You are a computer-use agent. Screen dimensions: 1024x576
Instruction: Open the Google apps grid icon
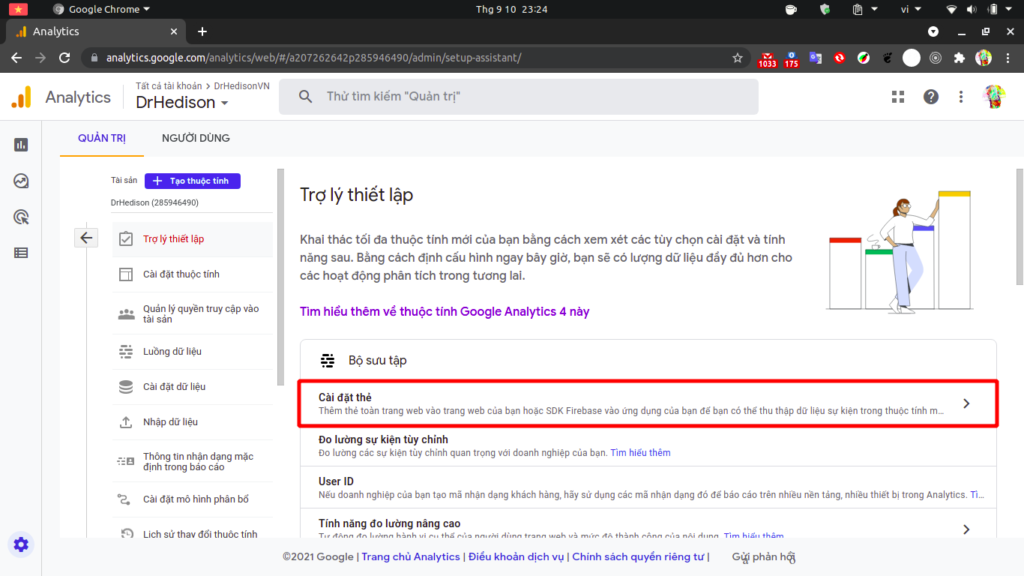pos(898,97)
